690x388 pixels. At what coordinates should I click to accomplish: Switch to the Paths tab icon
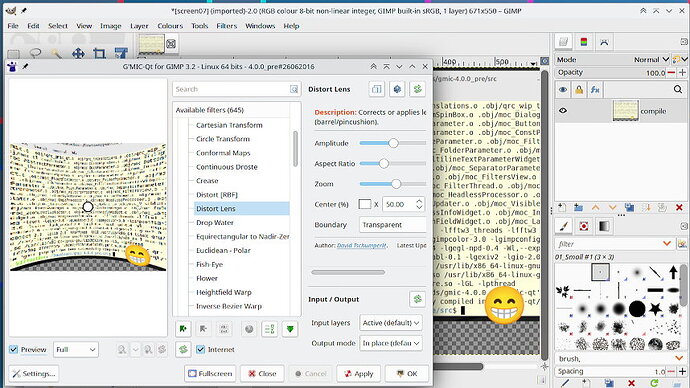pyautogui.click(x=604, y=42)
